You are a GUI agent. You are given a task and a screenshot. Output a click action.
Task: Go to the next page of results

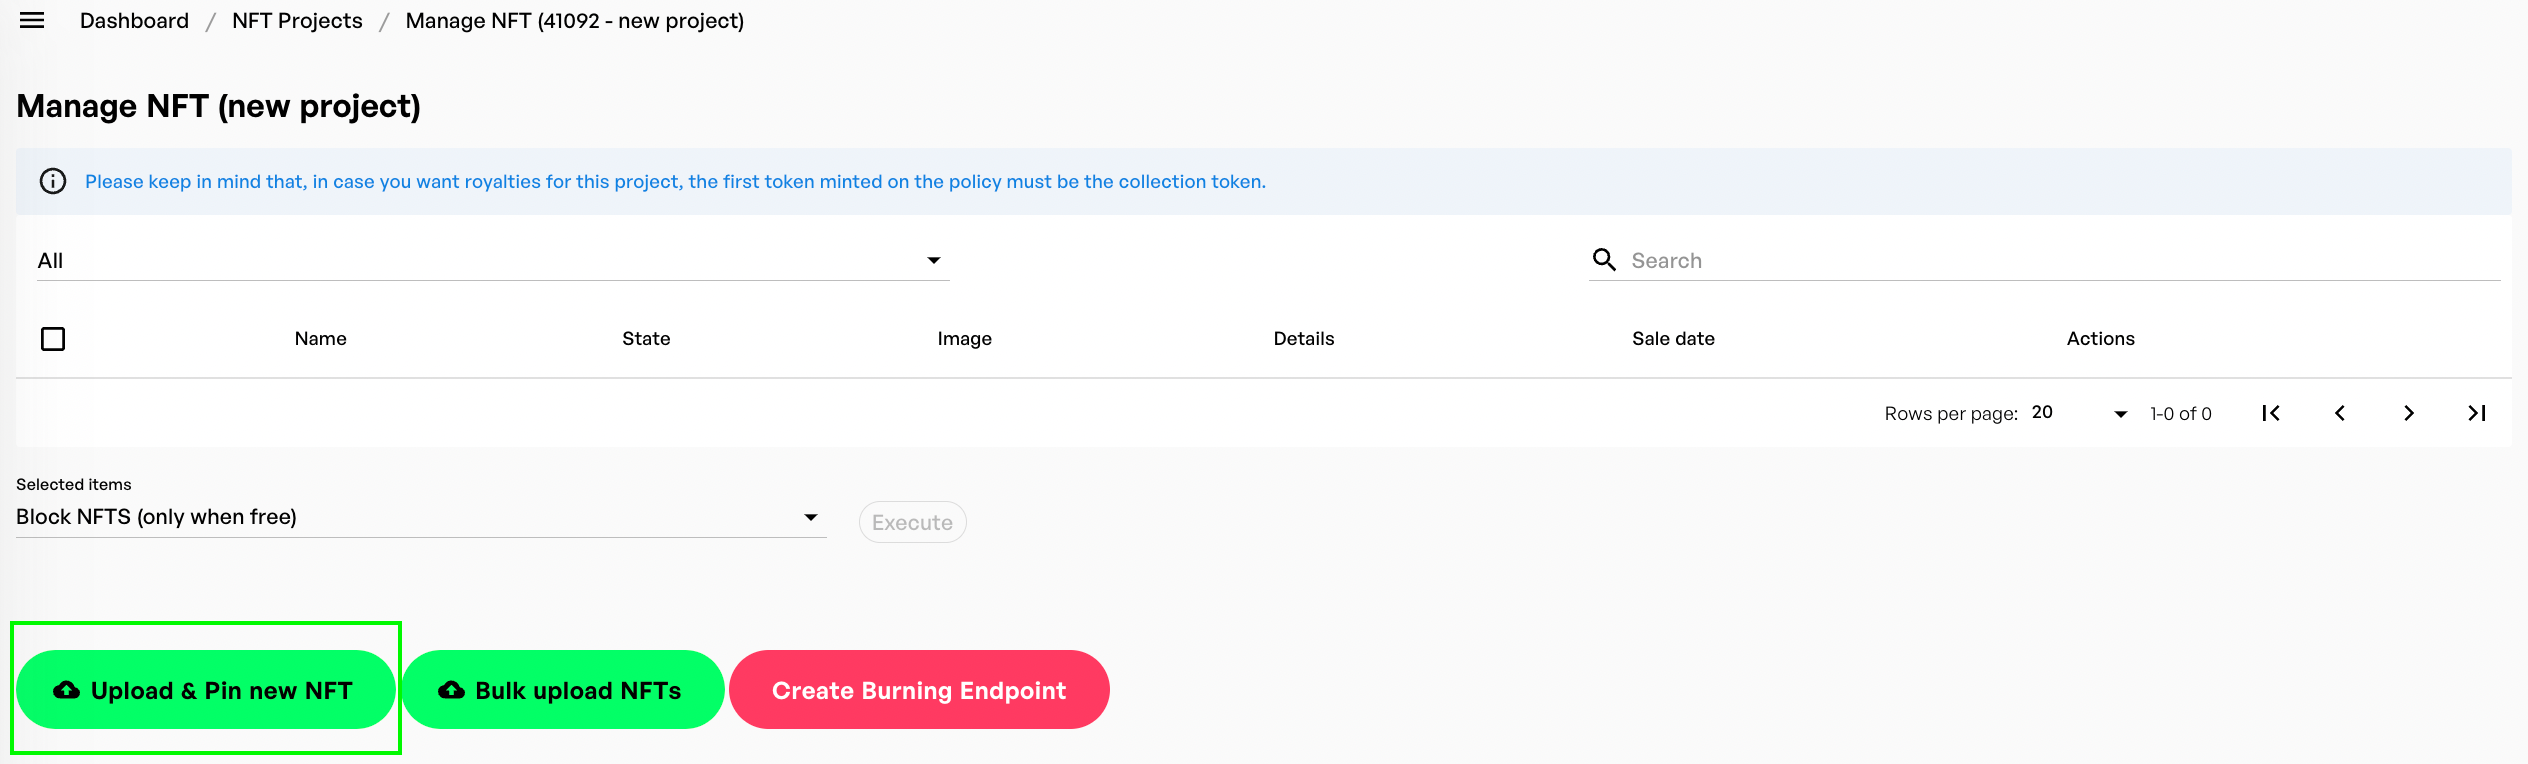(2409, 413)
